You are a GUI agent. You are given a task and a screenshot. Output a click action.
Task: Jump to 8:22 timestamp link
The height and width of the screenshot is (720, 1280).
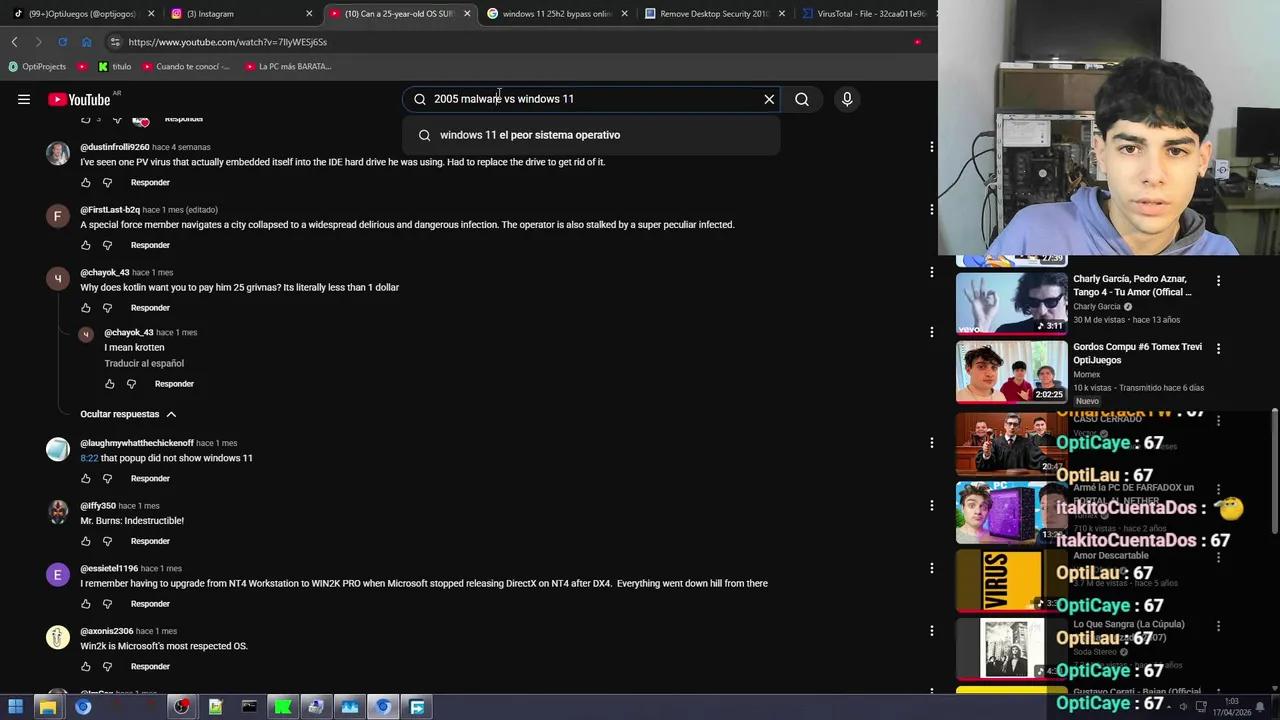[89, 458]
